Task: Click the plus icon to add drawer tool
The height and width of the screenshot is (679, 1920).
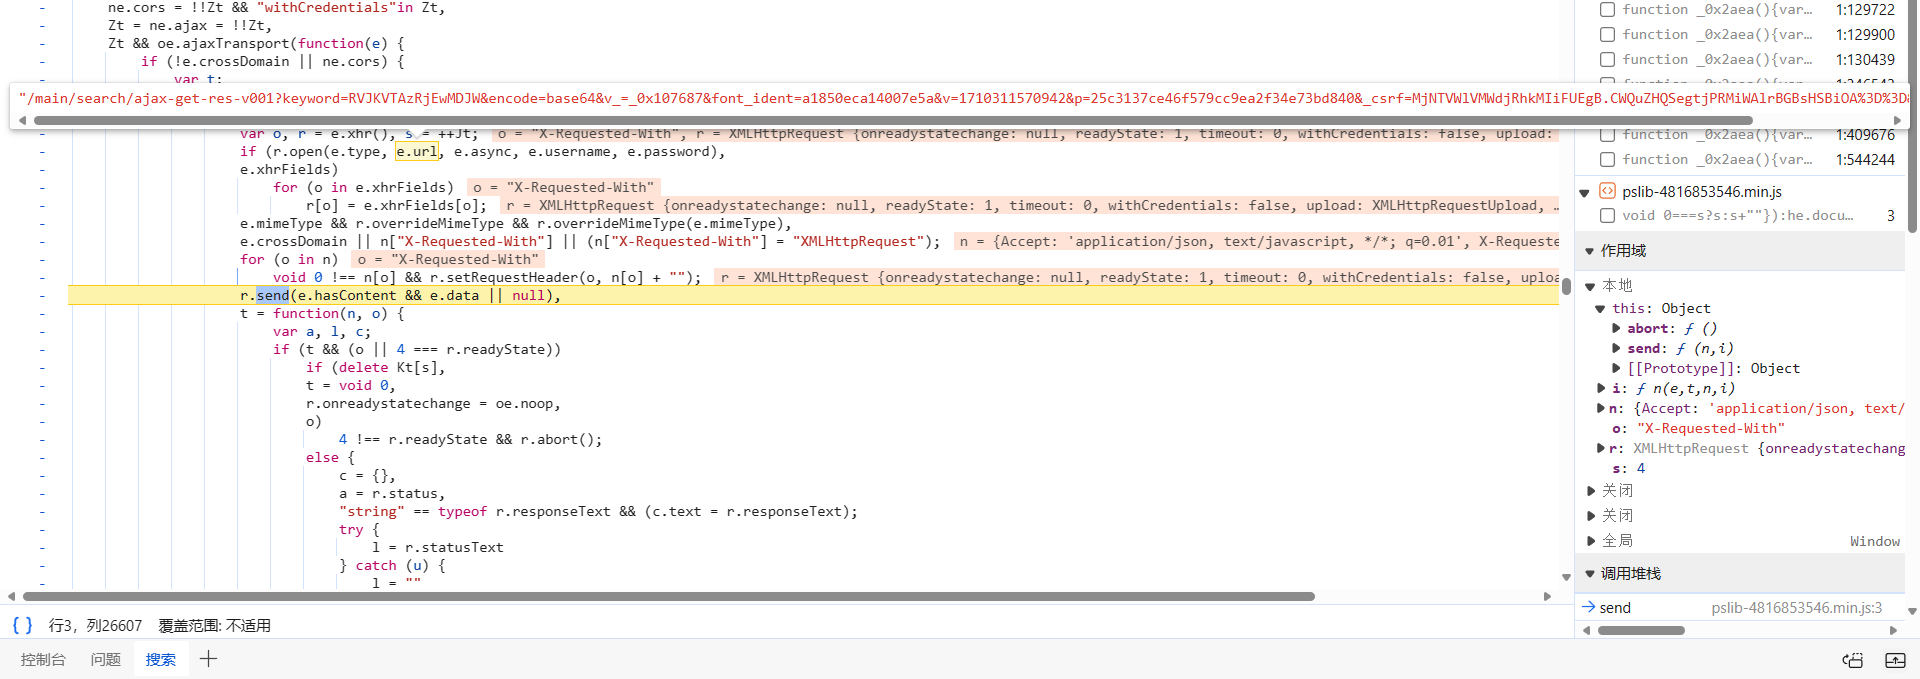Action: pyautogui.click(x=208, y=658)
